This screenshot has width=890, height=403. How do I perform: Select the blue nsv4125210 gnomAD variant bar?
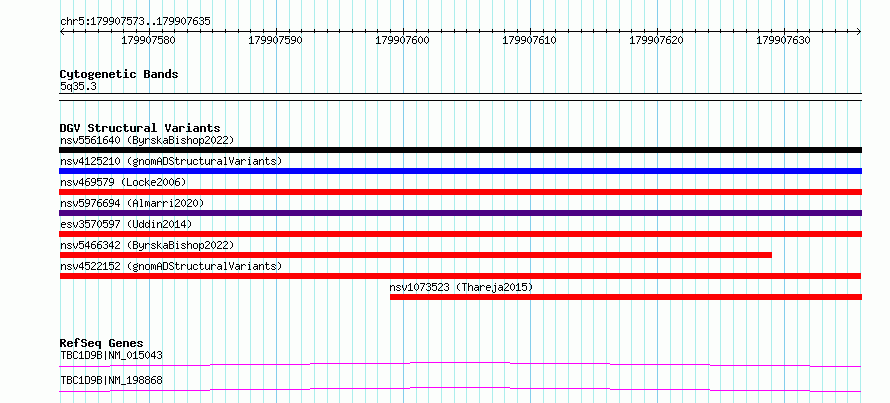click(x=460, y=171)
